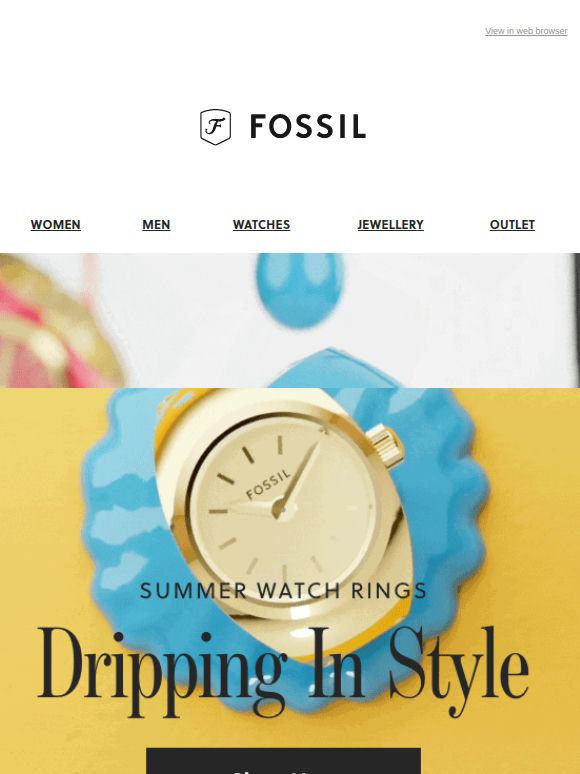Go to the MEN section
The height and width of the screenshot is (774, 580).
(x=156, y=225)
